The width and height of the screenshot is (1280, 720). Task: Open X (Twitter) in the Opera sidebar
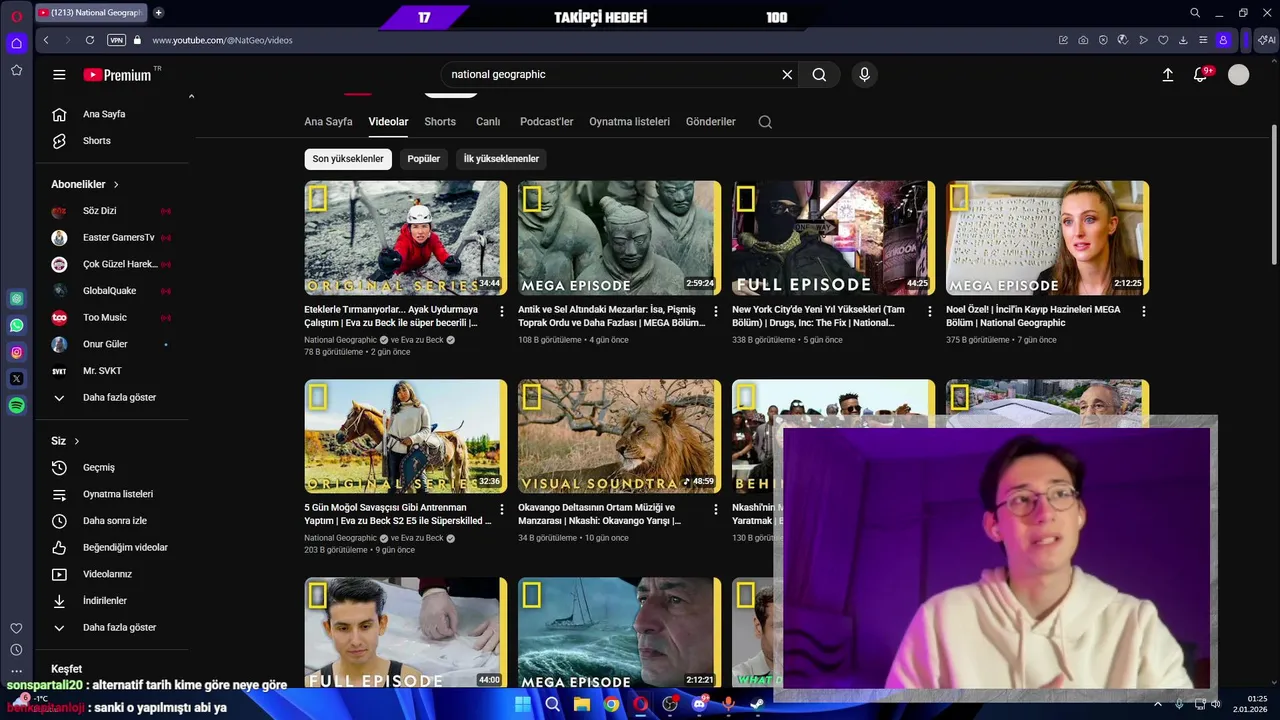tap(16, 379)
